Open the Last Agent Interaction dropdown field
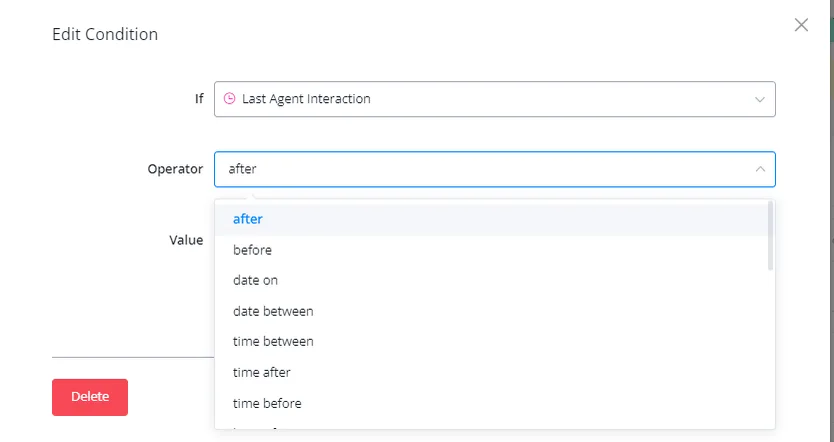Viewport: 834px width, 442px height. [495, 99]
